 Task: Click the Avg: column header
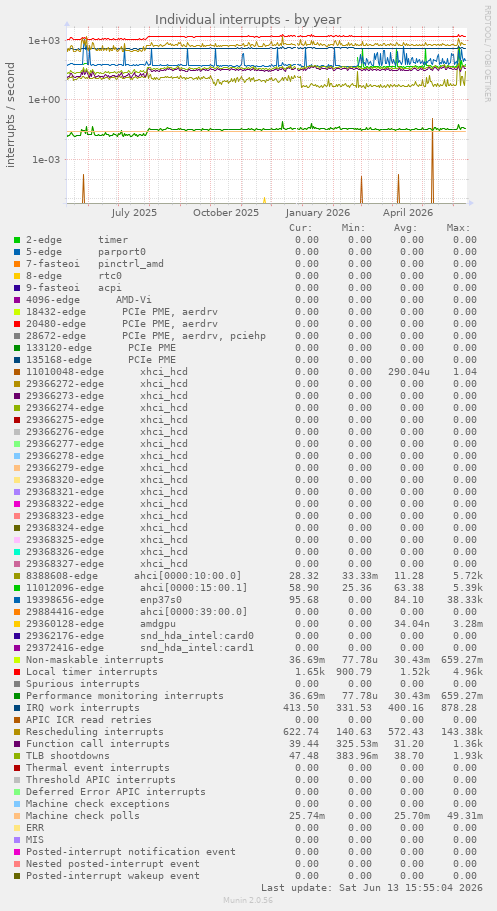[x=406, y=228]
